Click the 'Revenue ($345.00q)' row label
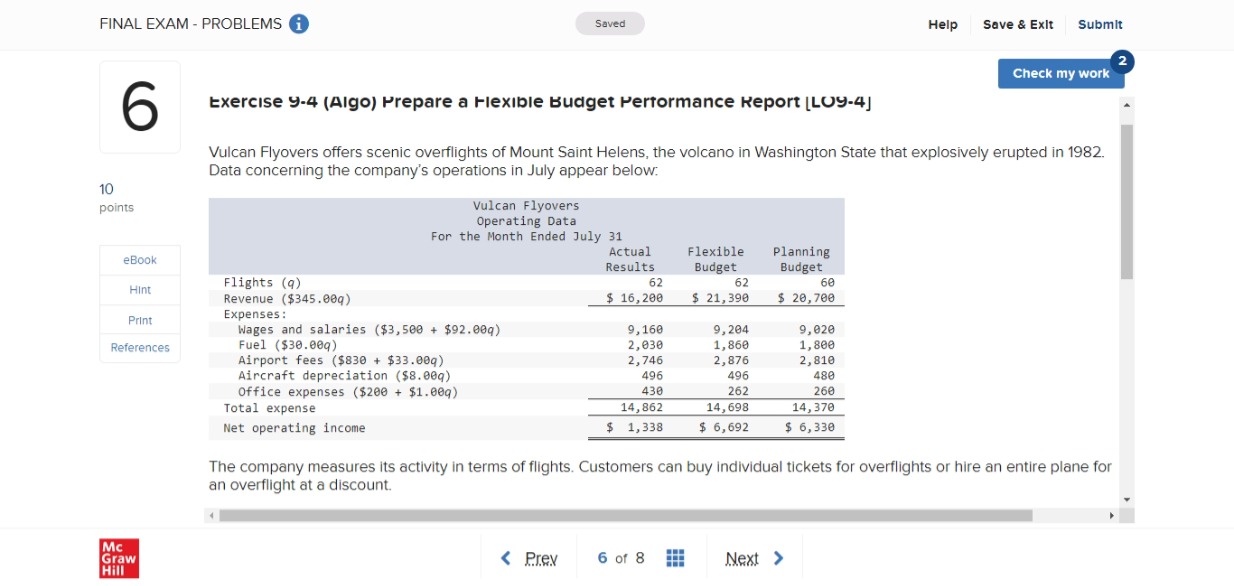The width and height of the screenshot is (1234, 586). click(287, 298)
